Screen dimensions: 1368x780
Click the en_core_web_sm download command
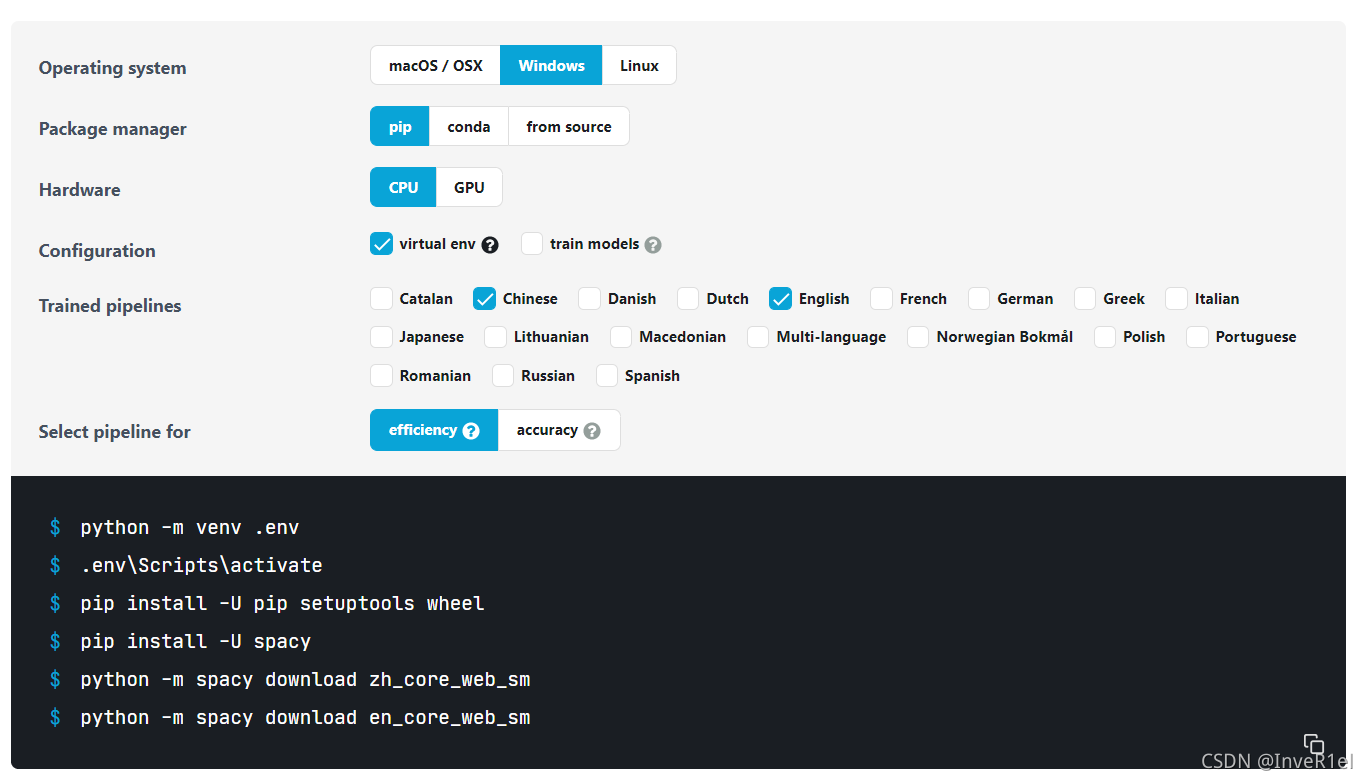305,718
